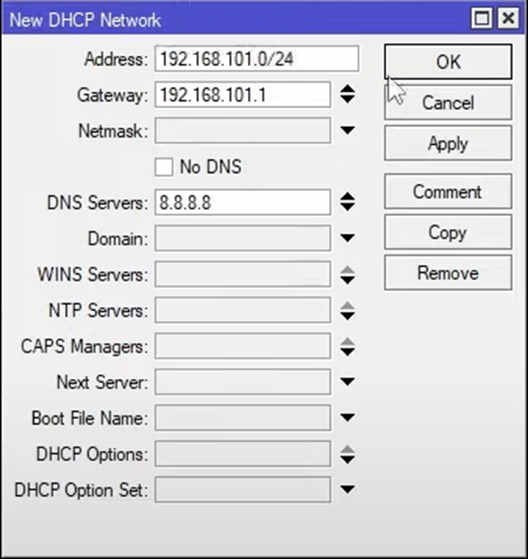Focus the Gateway input field
This screenshot has height=559, width=528.
(243, 94)
